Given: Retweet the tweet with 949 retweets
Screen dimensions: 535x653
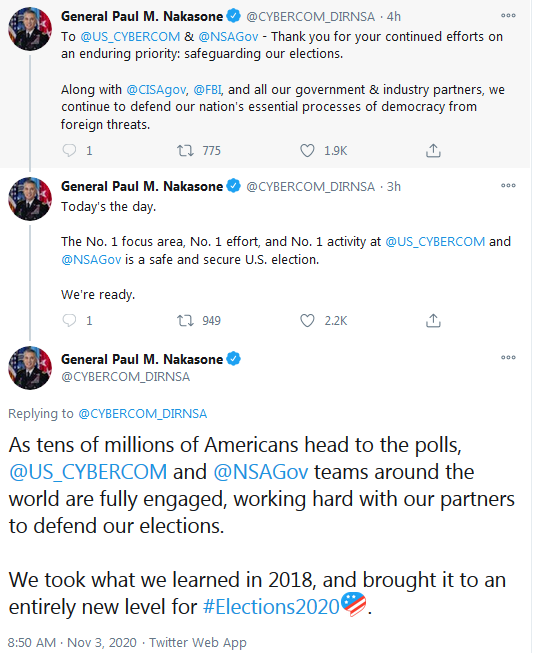Looking at the screenshot, I should 185,320.
